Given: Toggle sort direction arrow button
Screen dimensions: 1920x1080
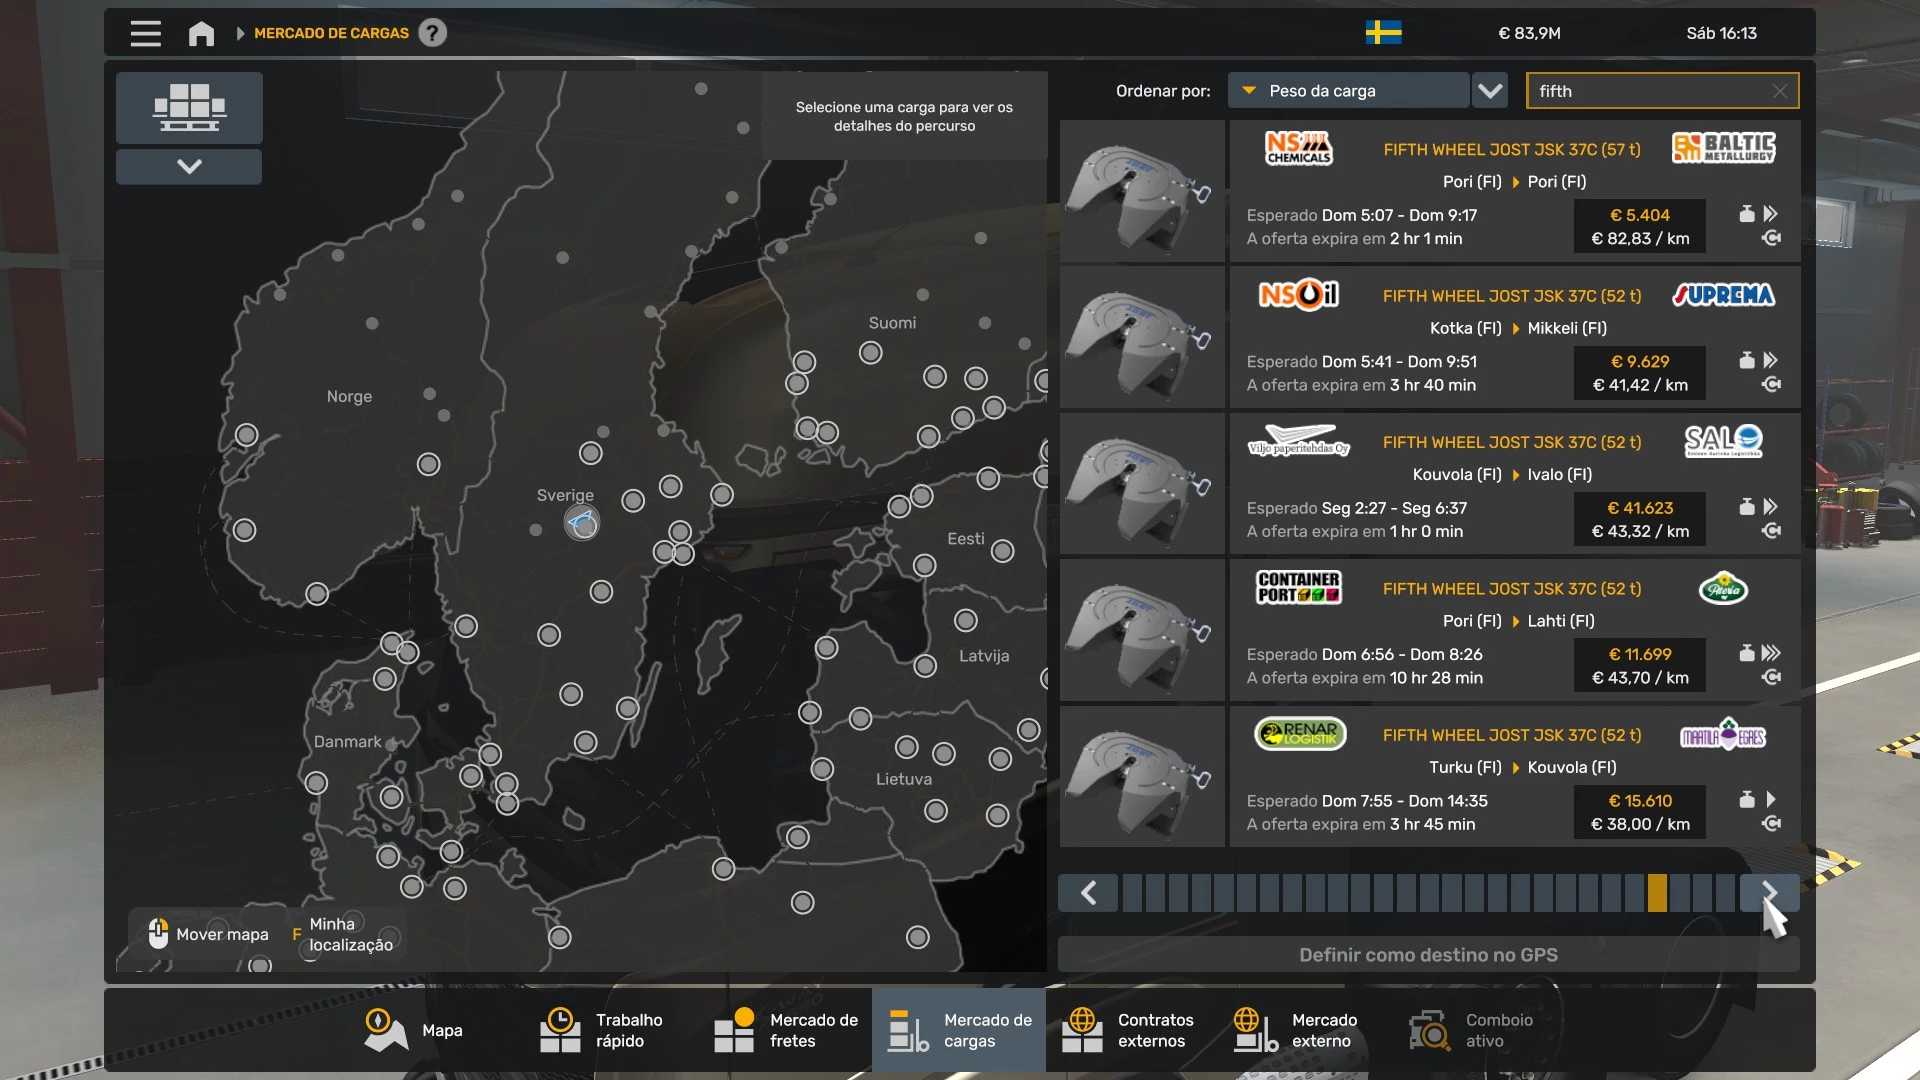Looking at the screenshot, I should coord(1490,91).
